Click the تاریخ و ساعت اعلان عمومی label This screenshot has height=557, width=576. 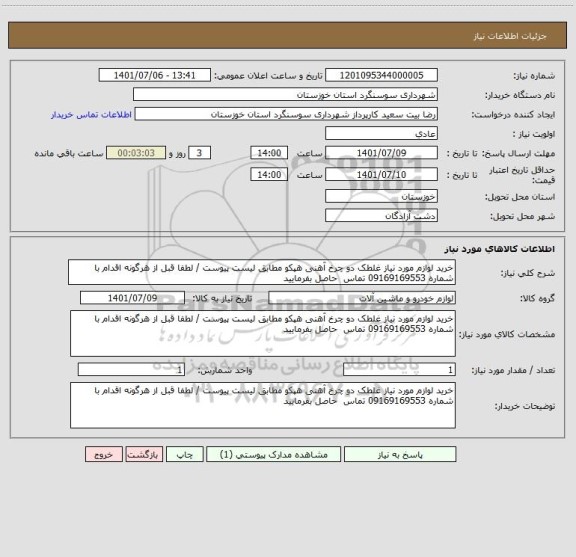click(x=269, y=76)
